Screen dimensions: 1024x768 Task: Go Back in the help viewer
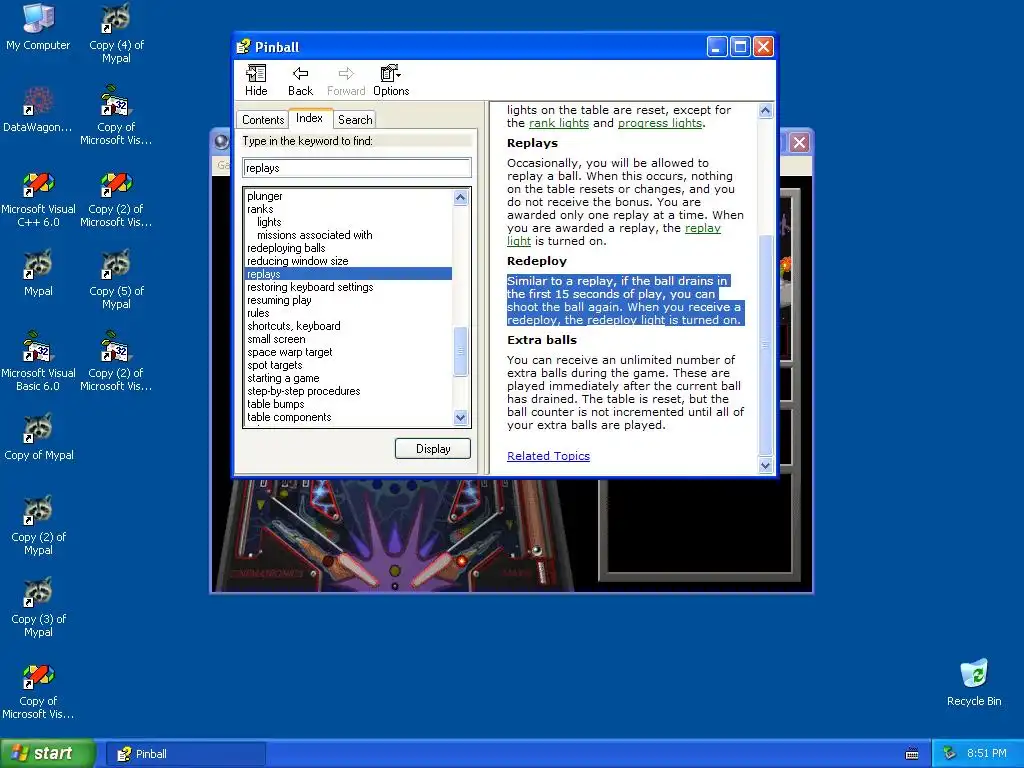pos(300,81)
